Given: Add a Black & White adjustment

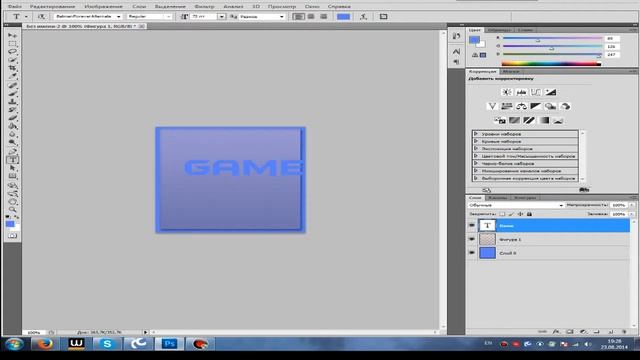Looking at the screenshot, I should click(536, 106).
